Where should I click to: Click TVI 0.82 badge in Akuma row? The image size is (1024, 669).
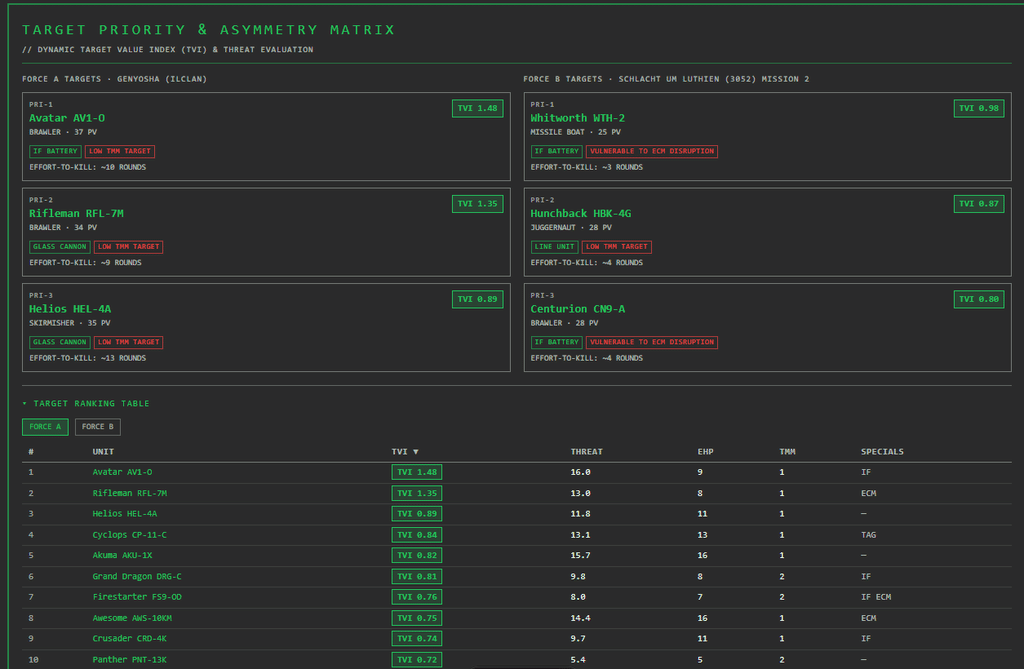tap(417, 555)
